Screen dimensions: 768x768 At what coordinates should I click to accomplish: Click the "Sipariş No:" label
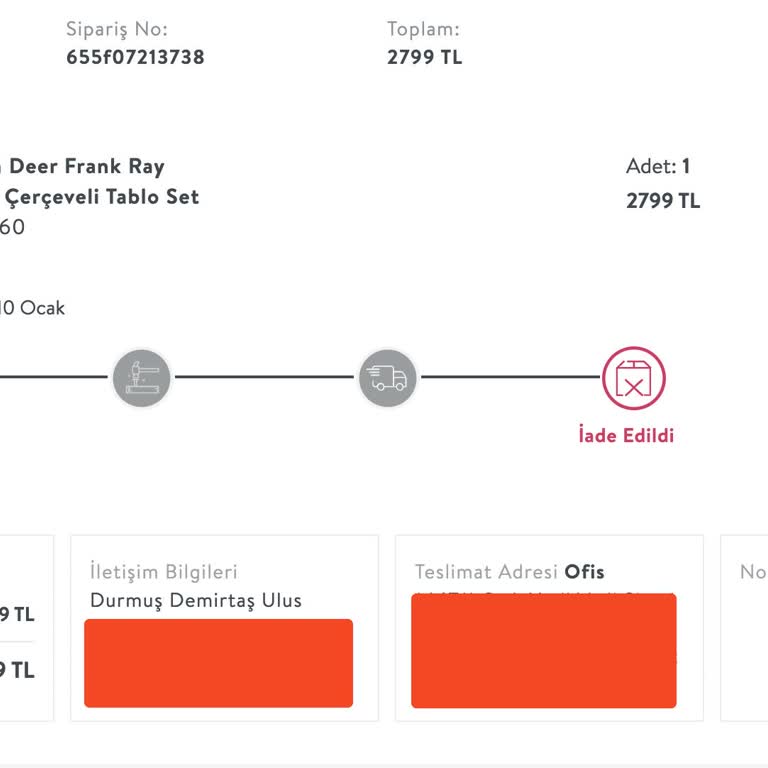117,29
